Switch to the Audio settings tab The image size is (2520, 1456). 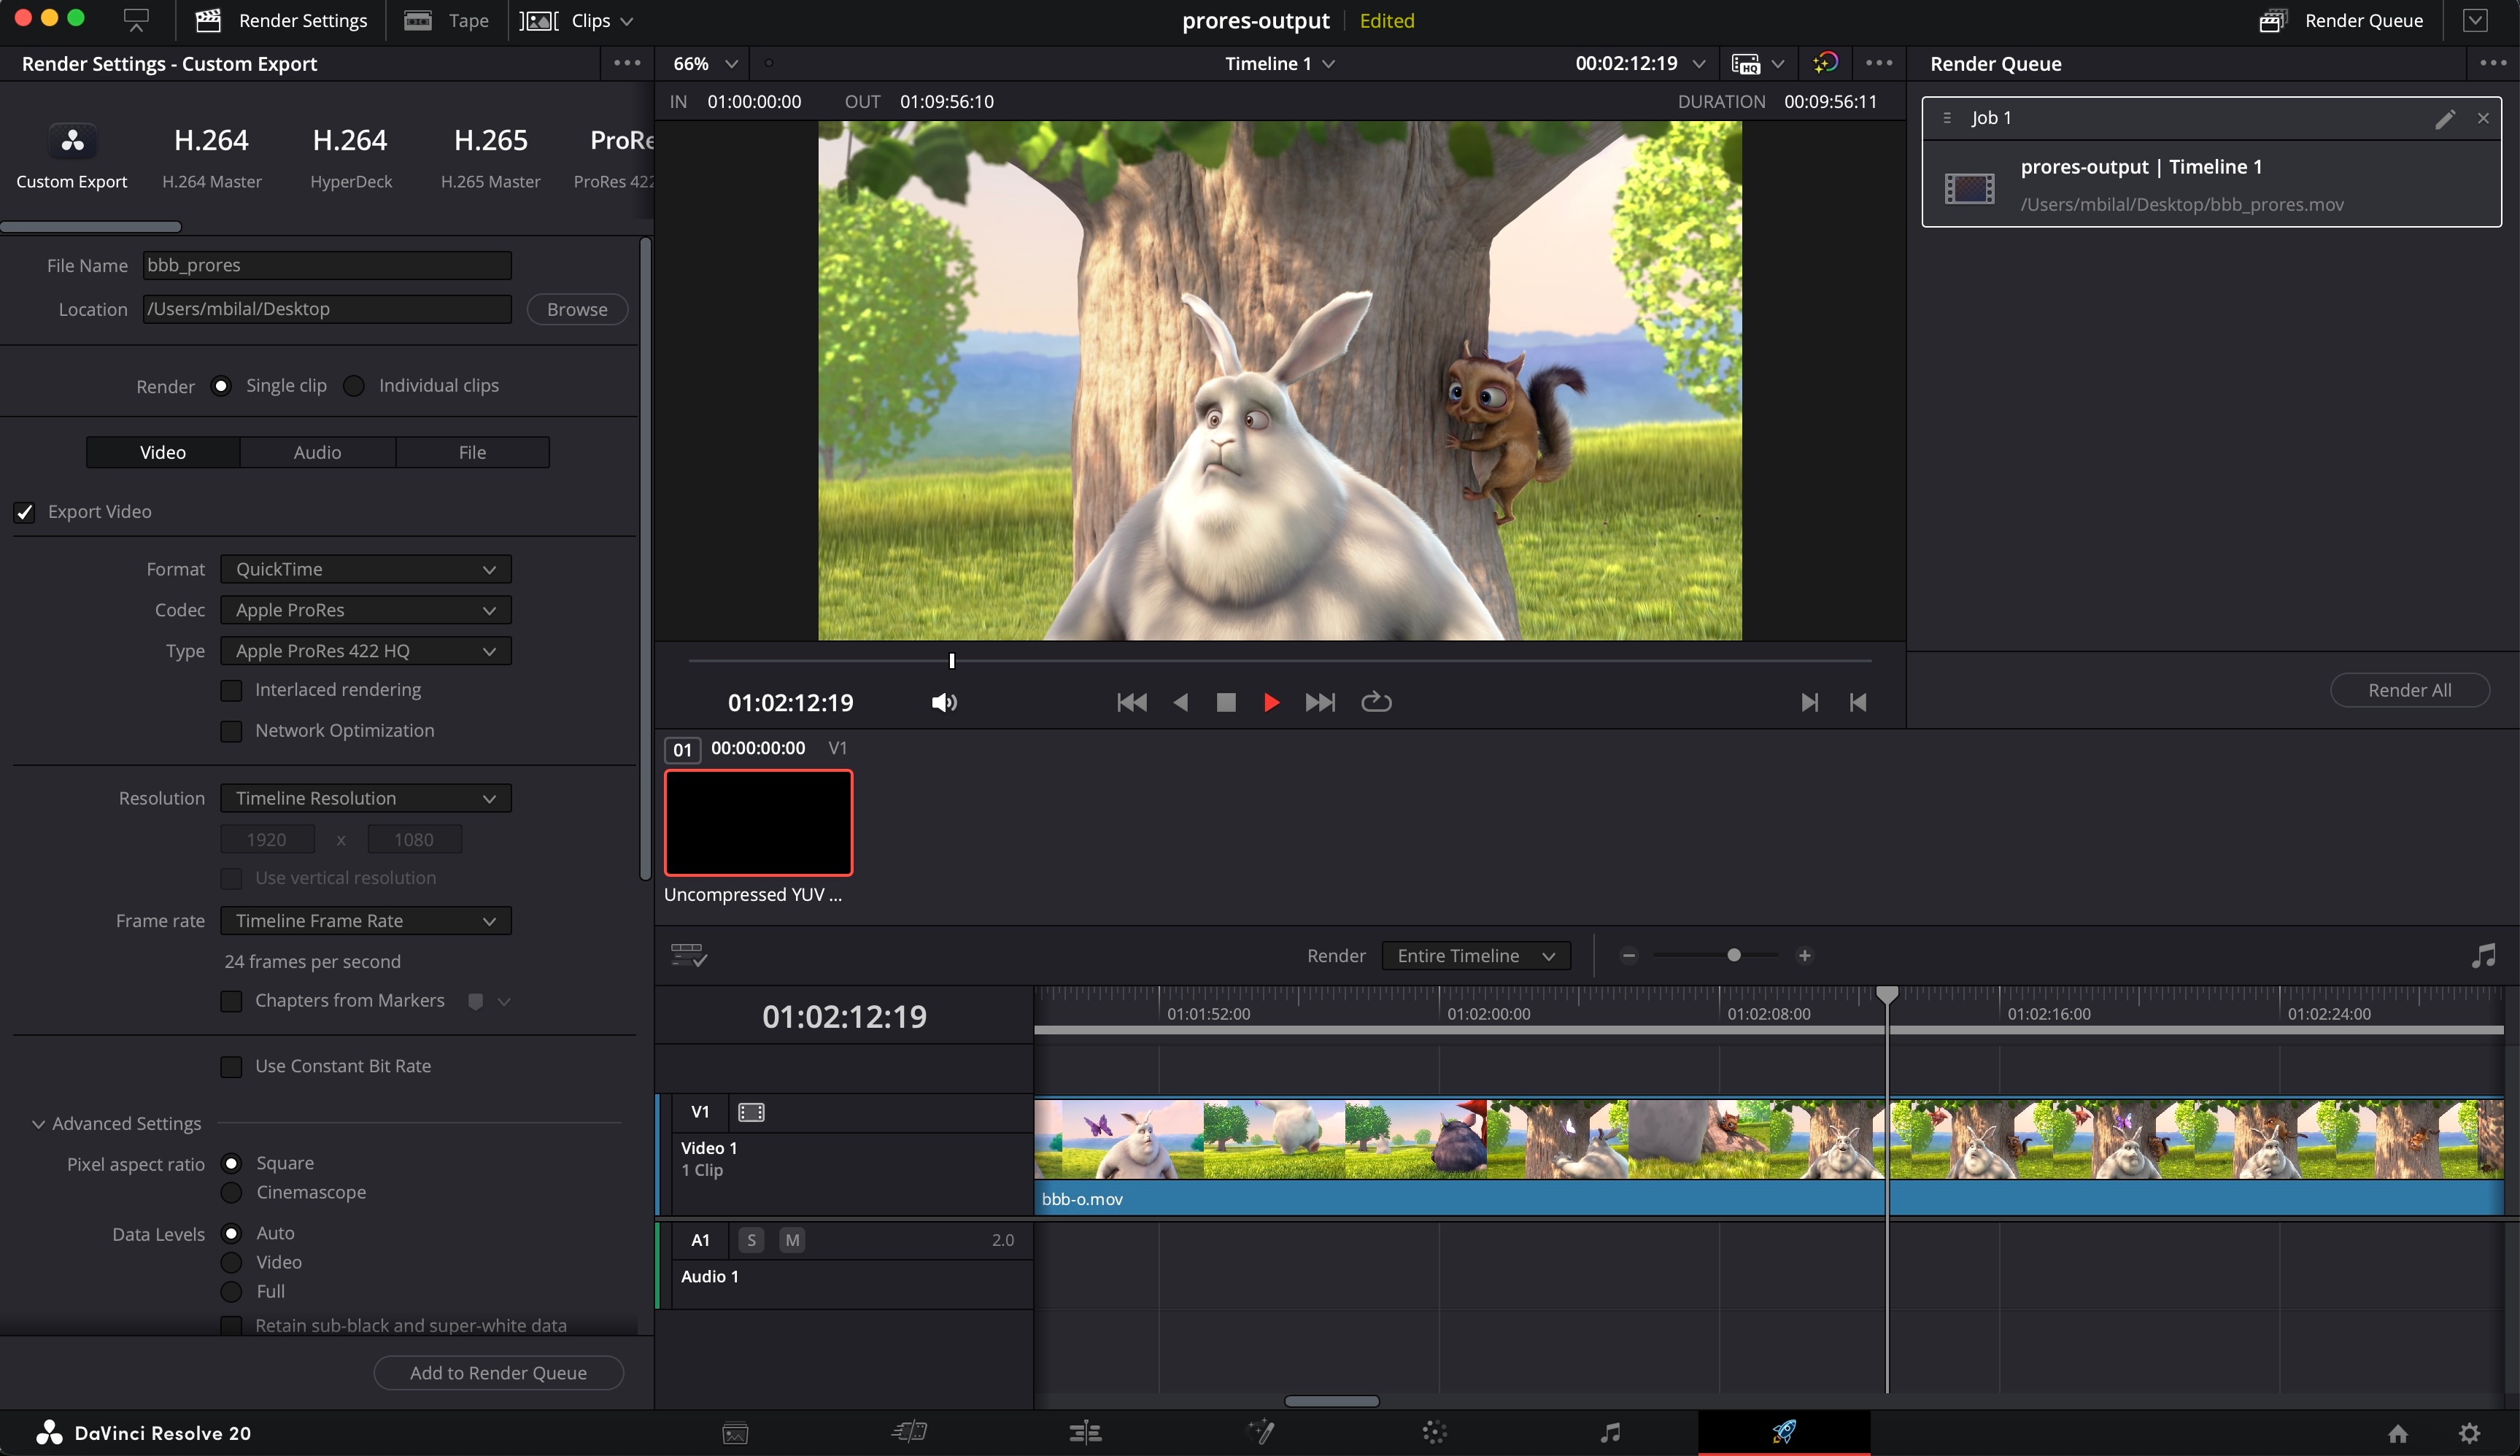(x=317, y=452)
